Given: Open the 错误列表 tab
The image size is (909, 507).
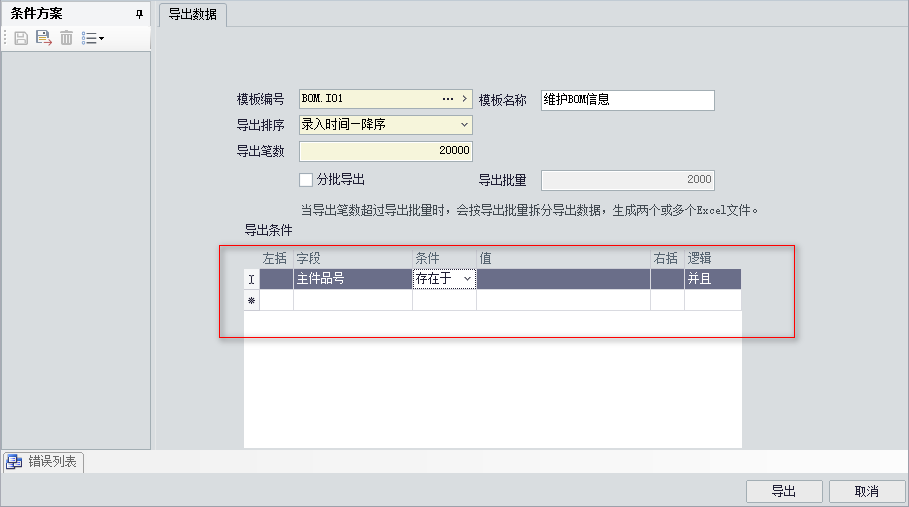Looking at the screenshot, I should click(x=43, y=462).
